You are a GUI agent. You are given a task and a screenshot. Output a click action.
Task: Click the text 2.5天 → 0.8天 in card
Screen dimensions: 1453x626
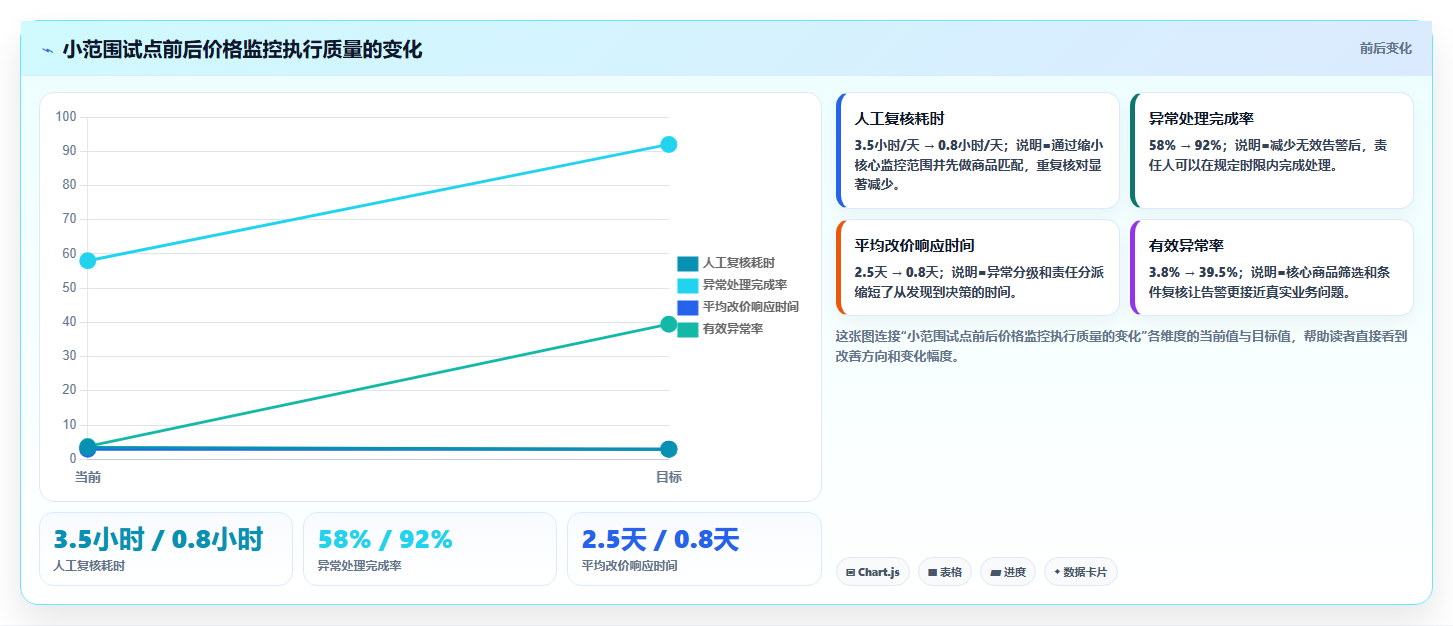coord(897,272)
